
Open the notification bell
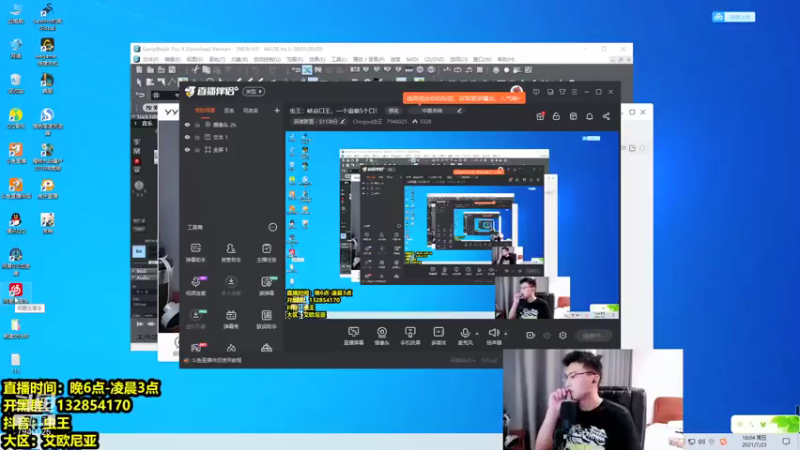pyautogui.click(x=589, y=116)
